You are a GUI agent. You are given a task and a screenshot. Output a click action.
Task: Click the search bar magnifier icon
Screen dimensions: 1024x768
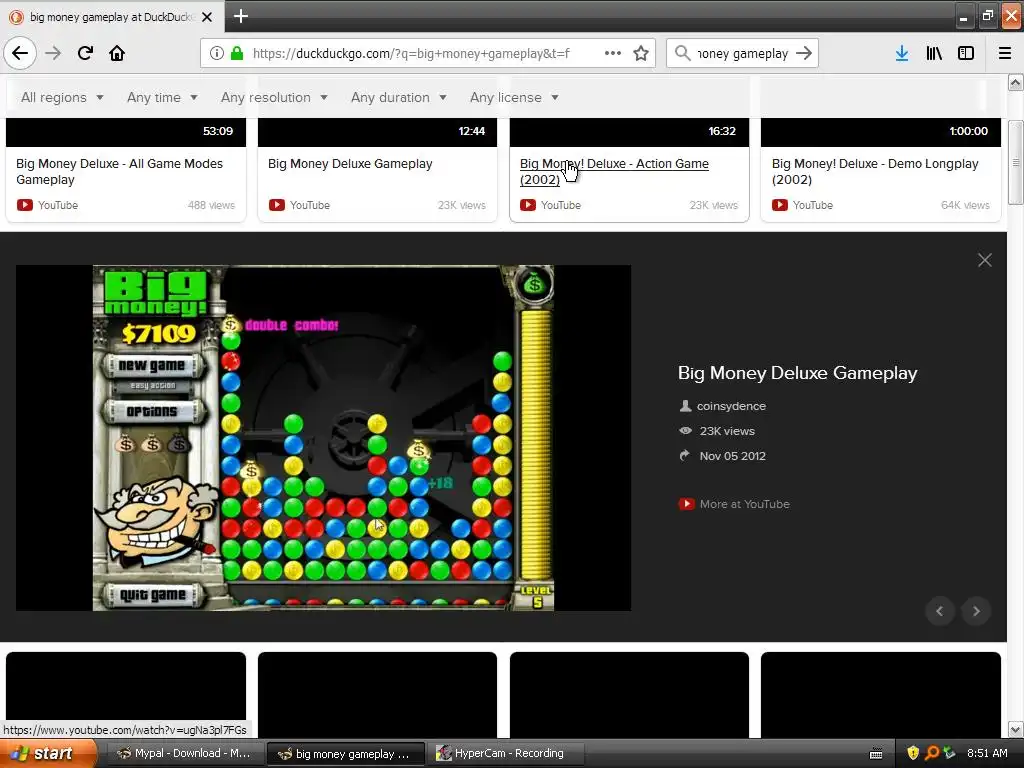[682, 53]
